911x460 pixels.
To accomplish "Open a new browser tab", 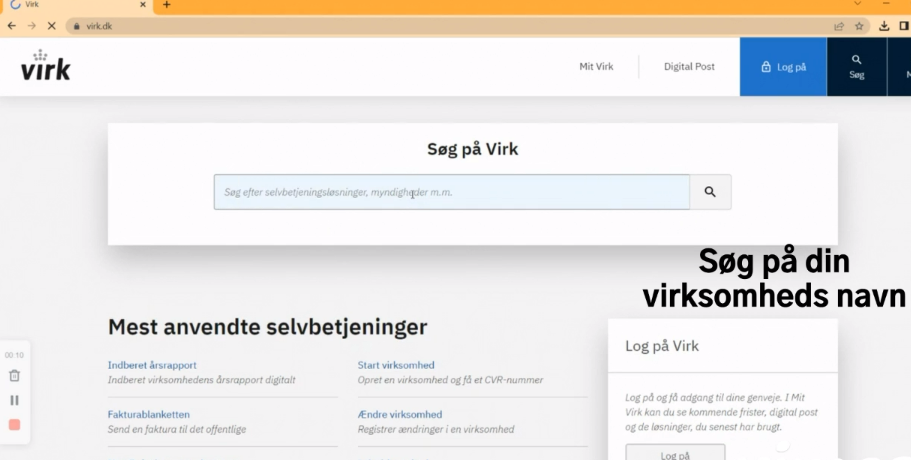I will (x=166, y=5).
